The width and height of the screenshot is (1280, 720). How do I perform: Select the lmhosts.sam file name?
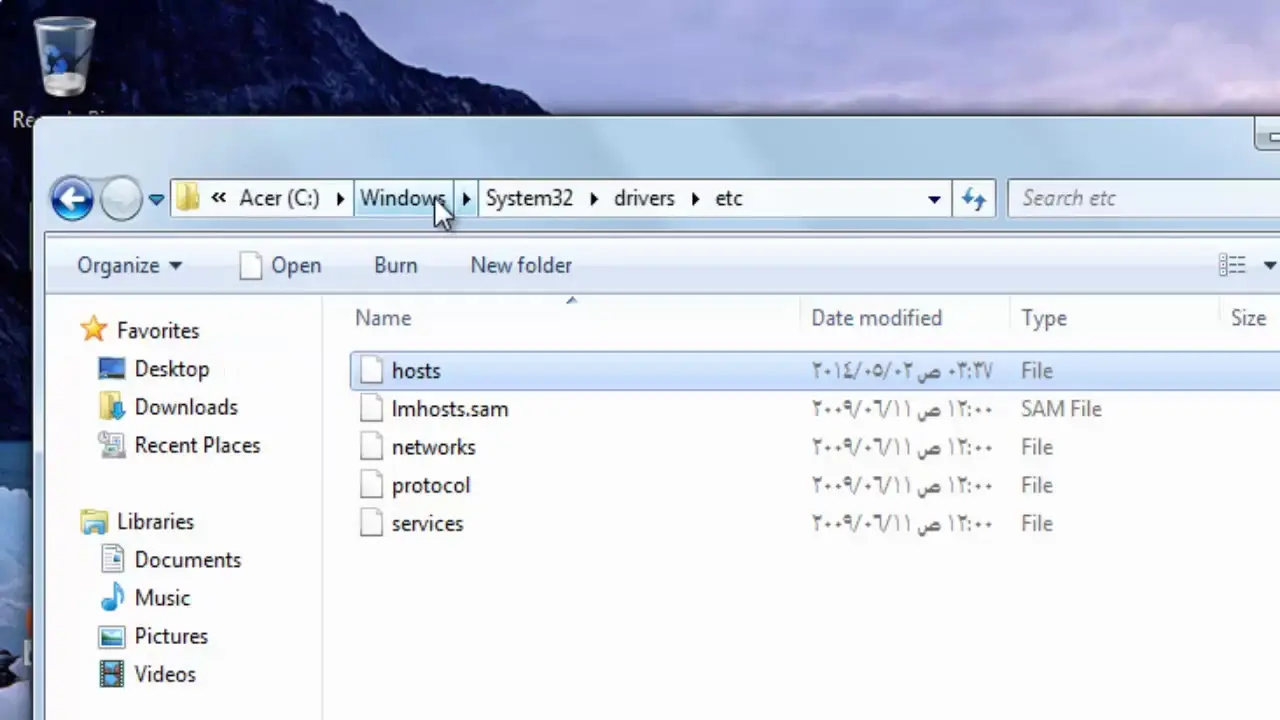click(x=450, y=409)
